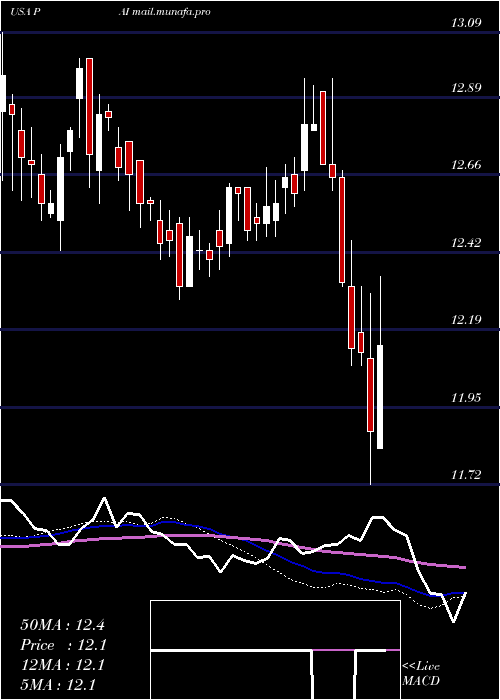Viewport: 500px width, 700px height.
Task: Click the 12.89 price axis label
Action: tap(466, 88)
